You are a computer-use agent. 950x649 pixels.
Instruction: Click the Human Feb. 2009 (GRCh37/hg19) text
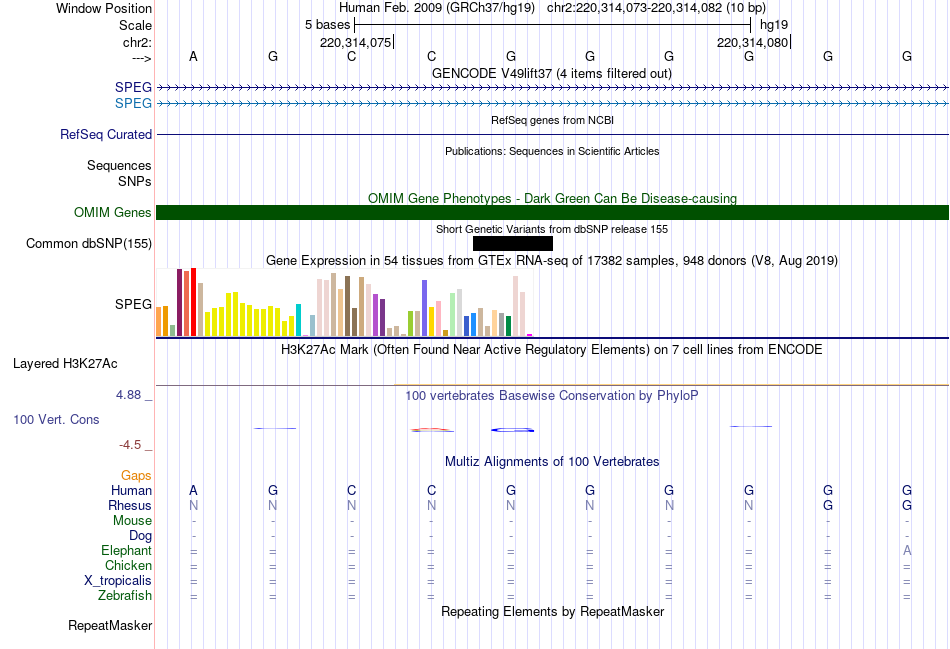[436, 8]
